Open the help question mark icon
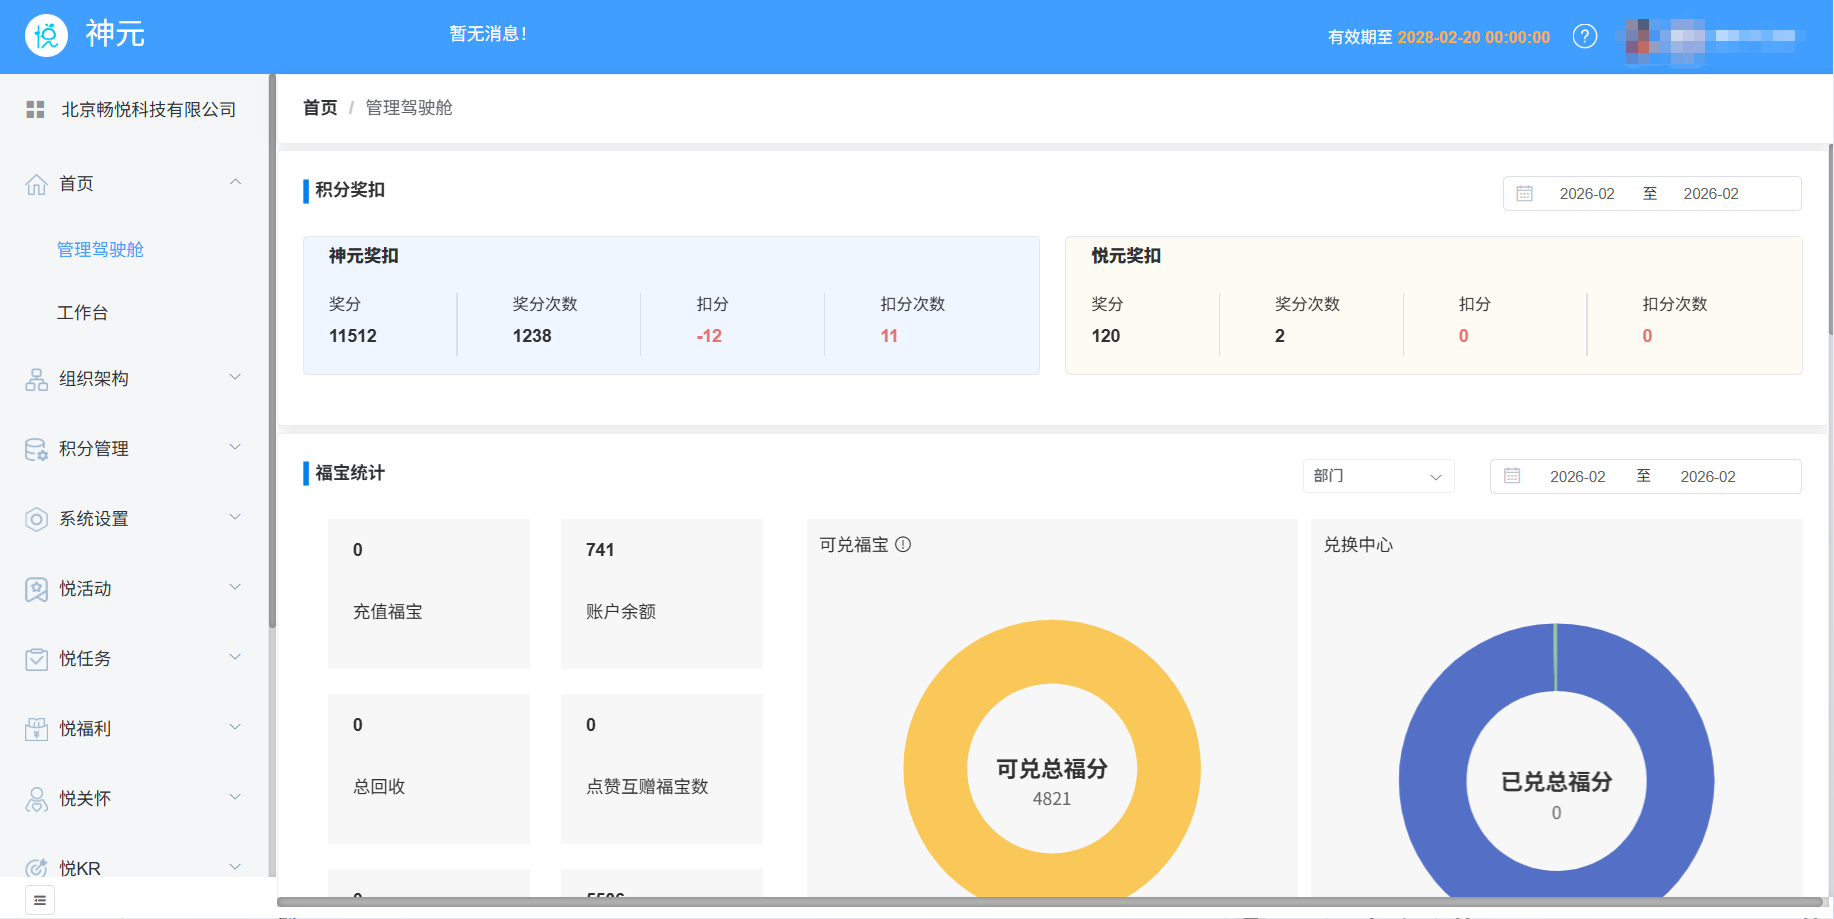 (x=1585, y=36)
